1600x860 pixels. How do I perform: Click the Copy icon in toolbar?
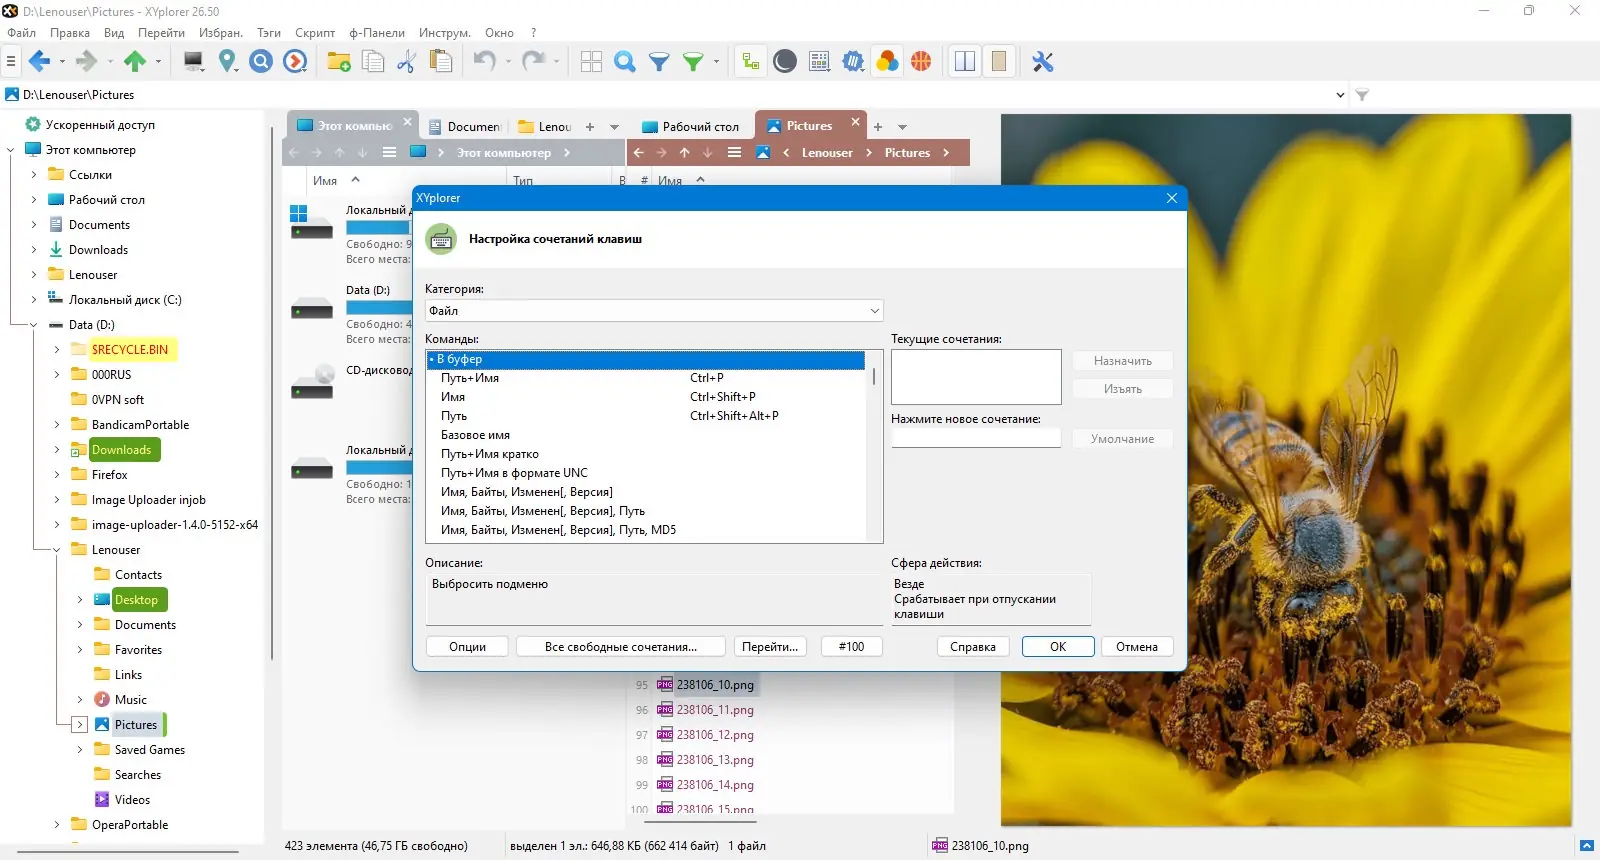pos(373,62)
